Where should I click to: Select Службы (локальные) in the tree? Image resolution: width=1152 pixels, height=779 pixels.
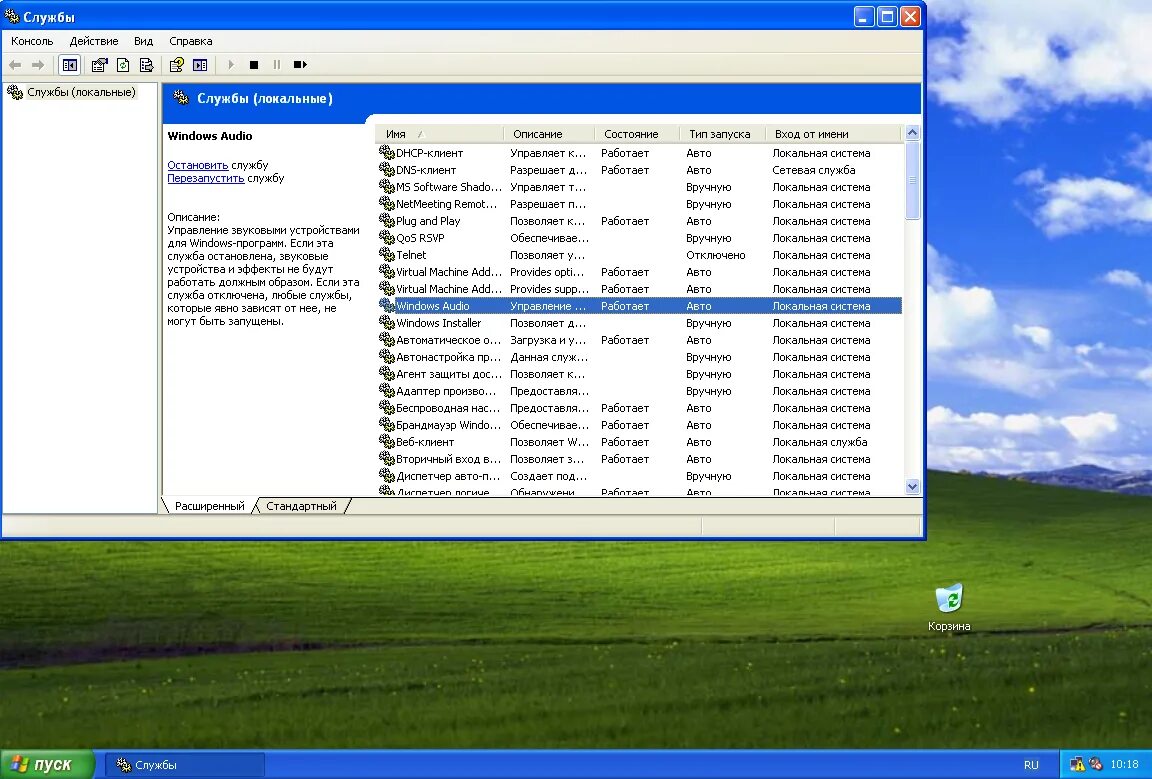pos(82,92)
